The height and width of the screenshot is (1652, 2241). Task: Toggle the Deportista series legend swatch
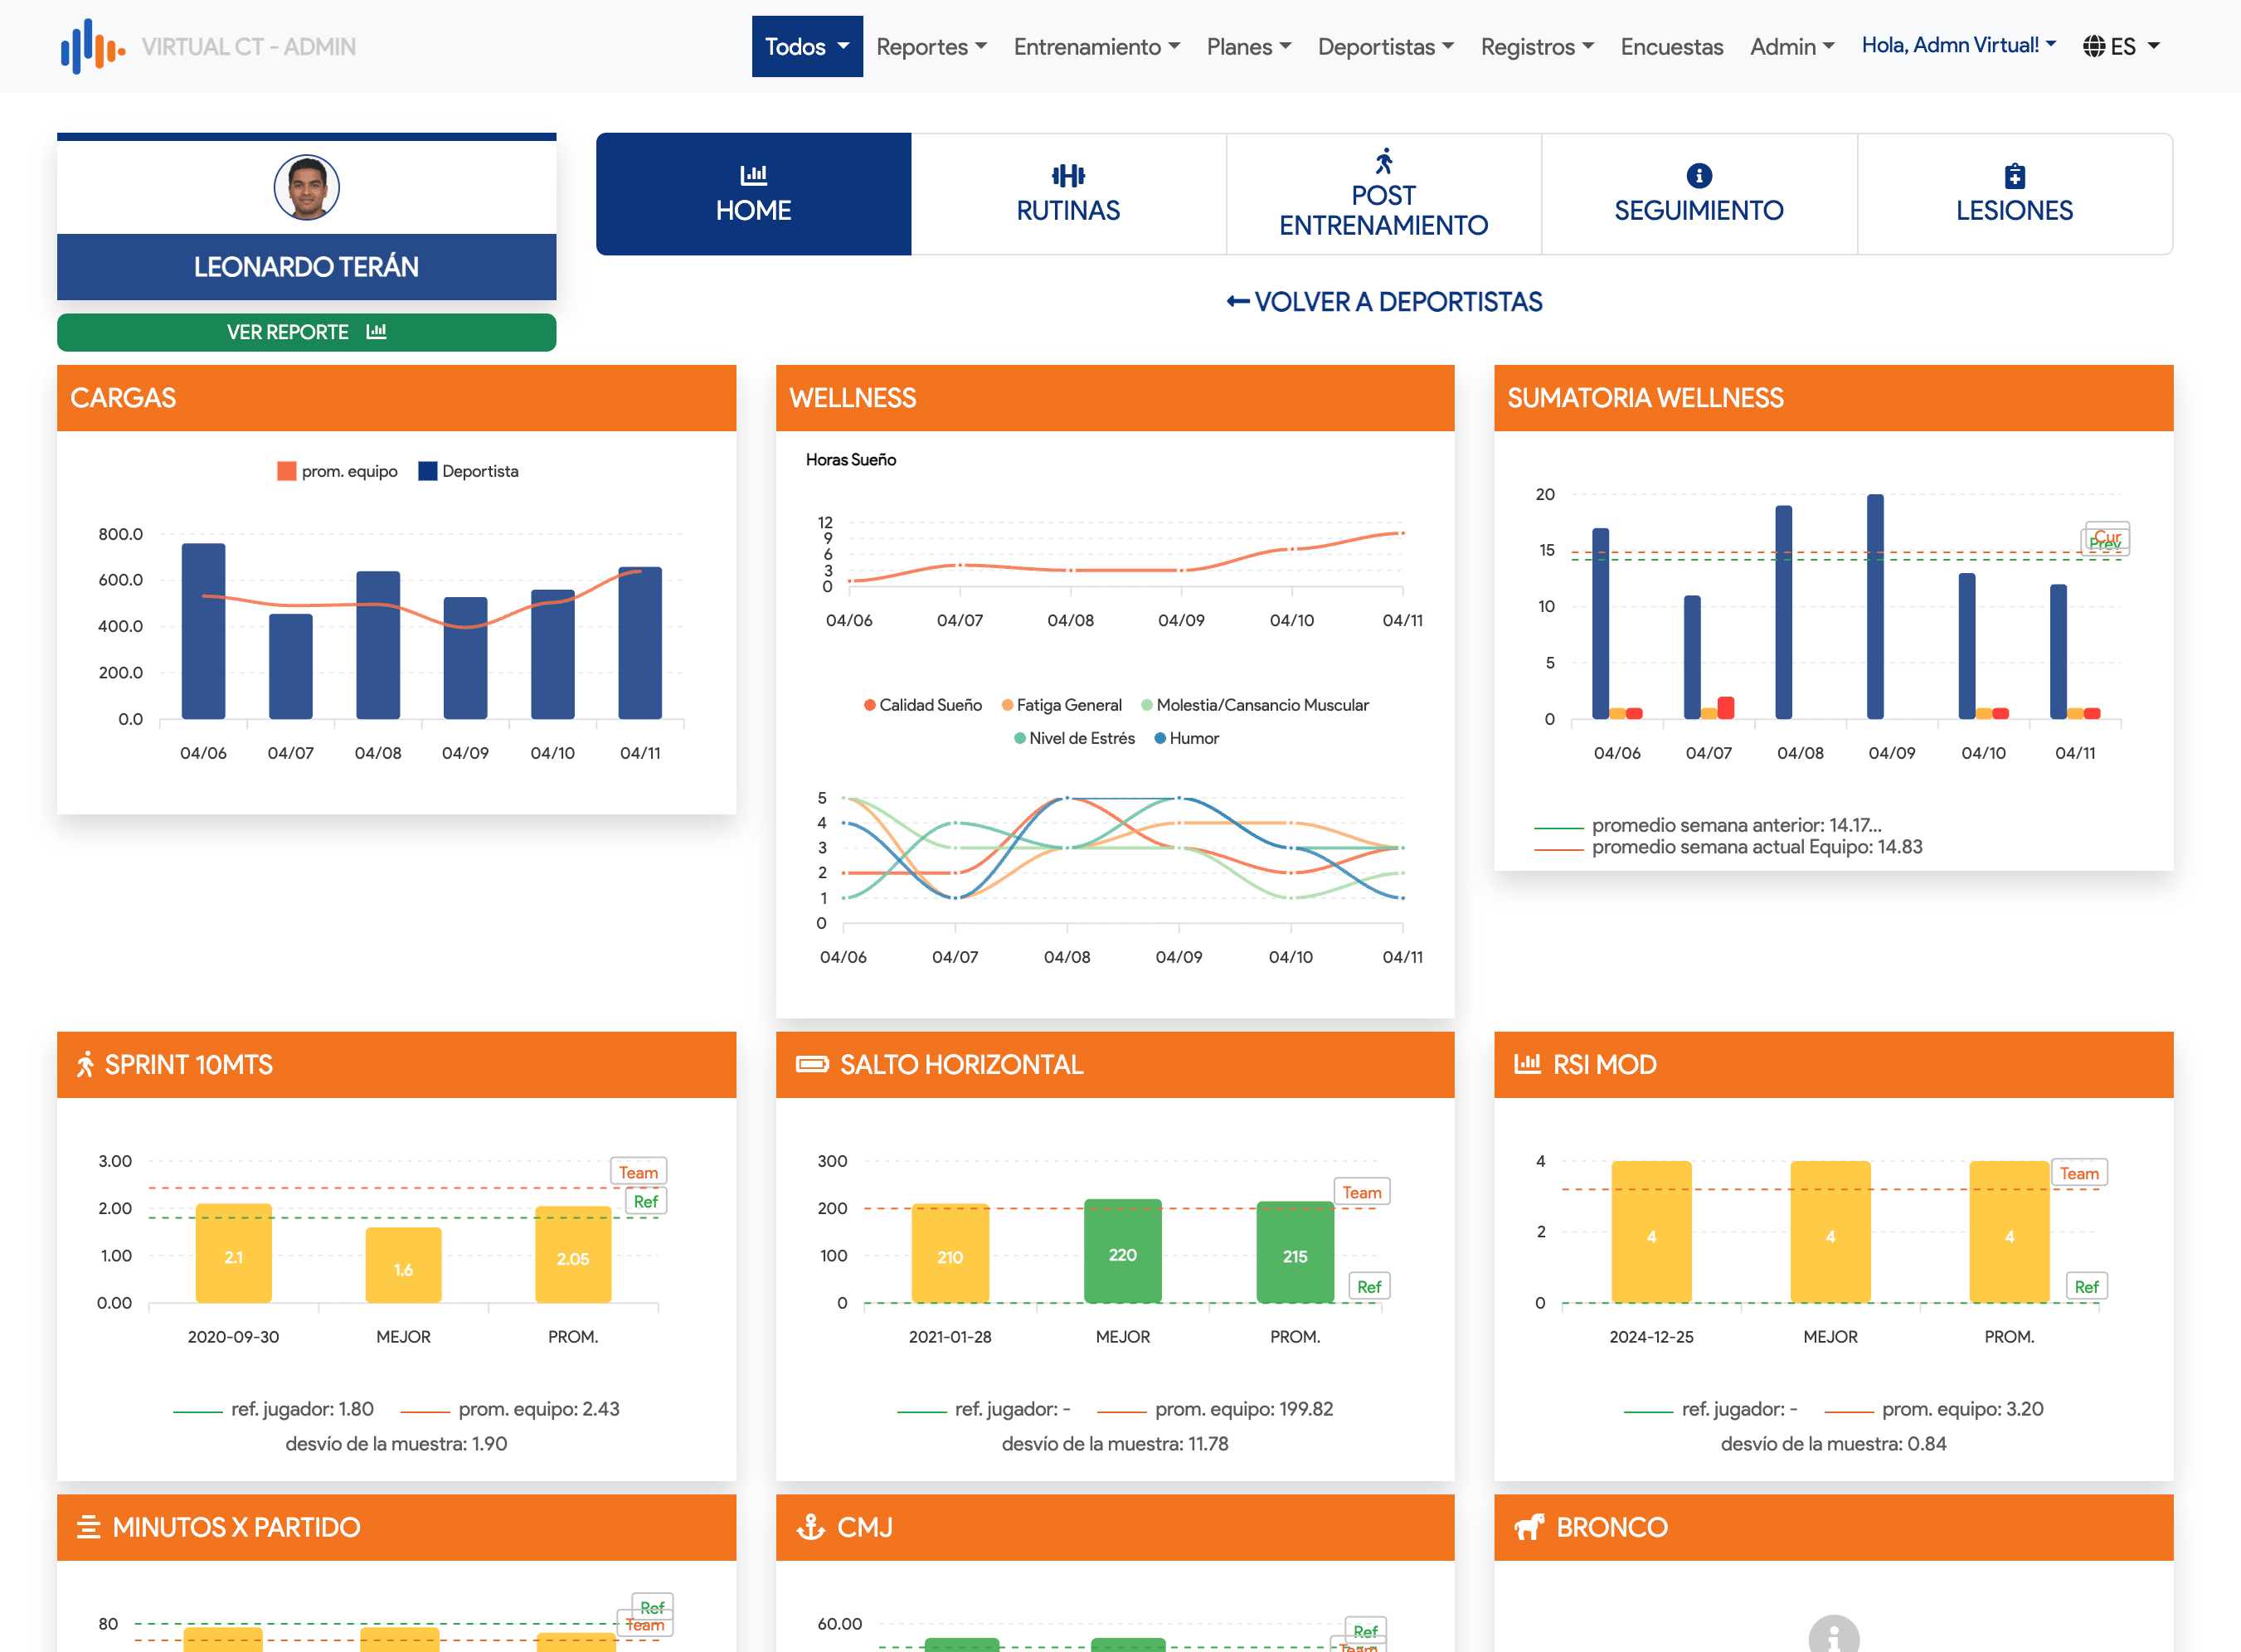click(428, 471)
